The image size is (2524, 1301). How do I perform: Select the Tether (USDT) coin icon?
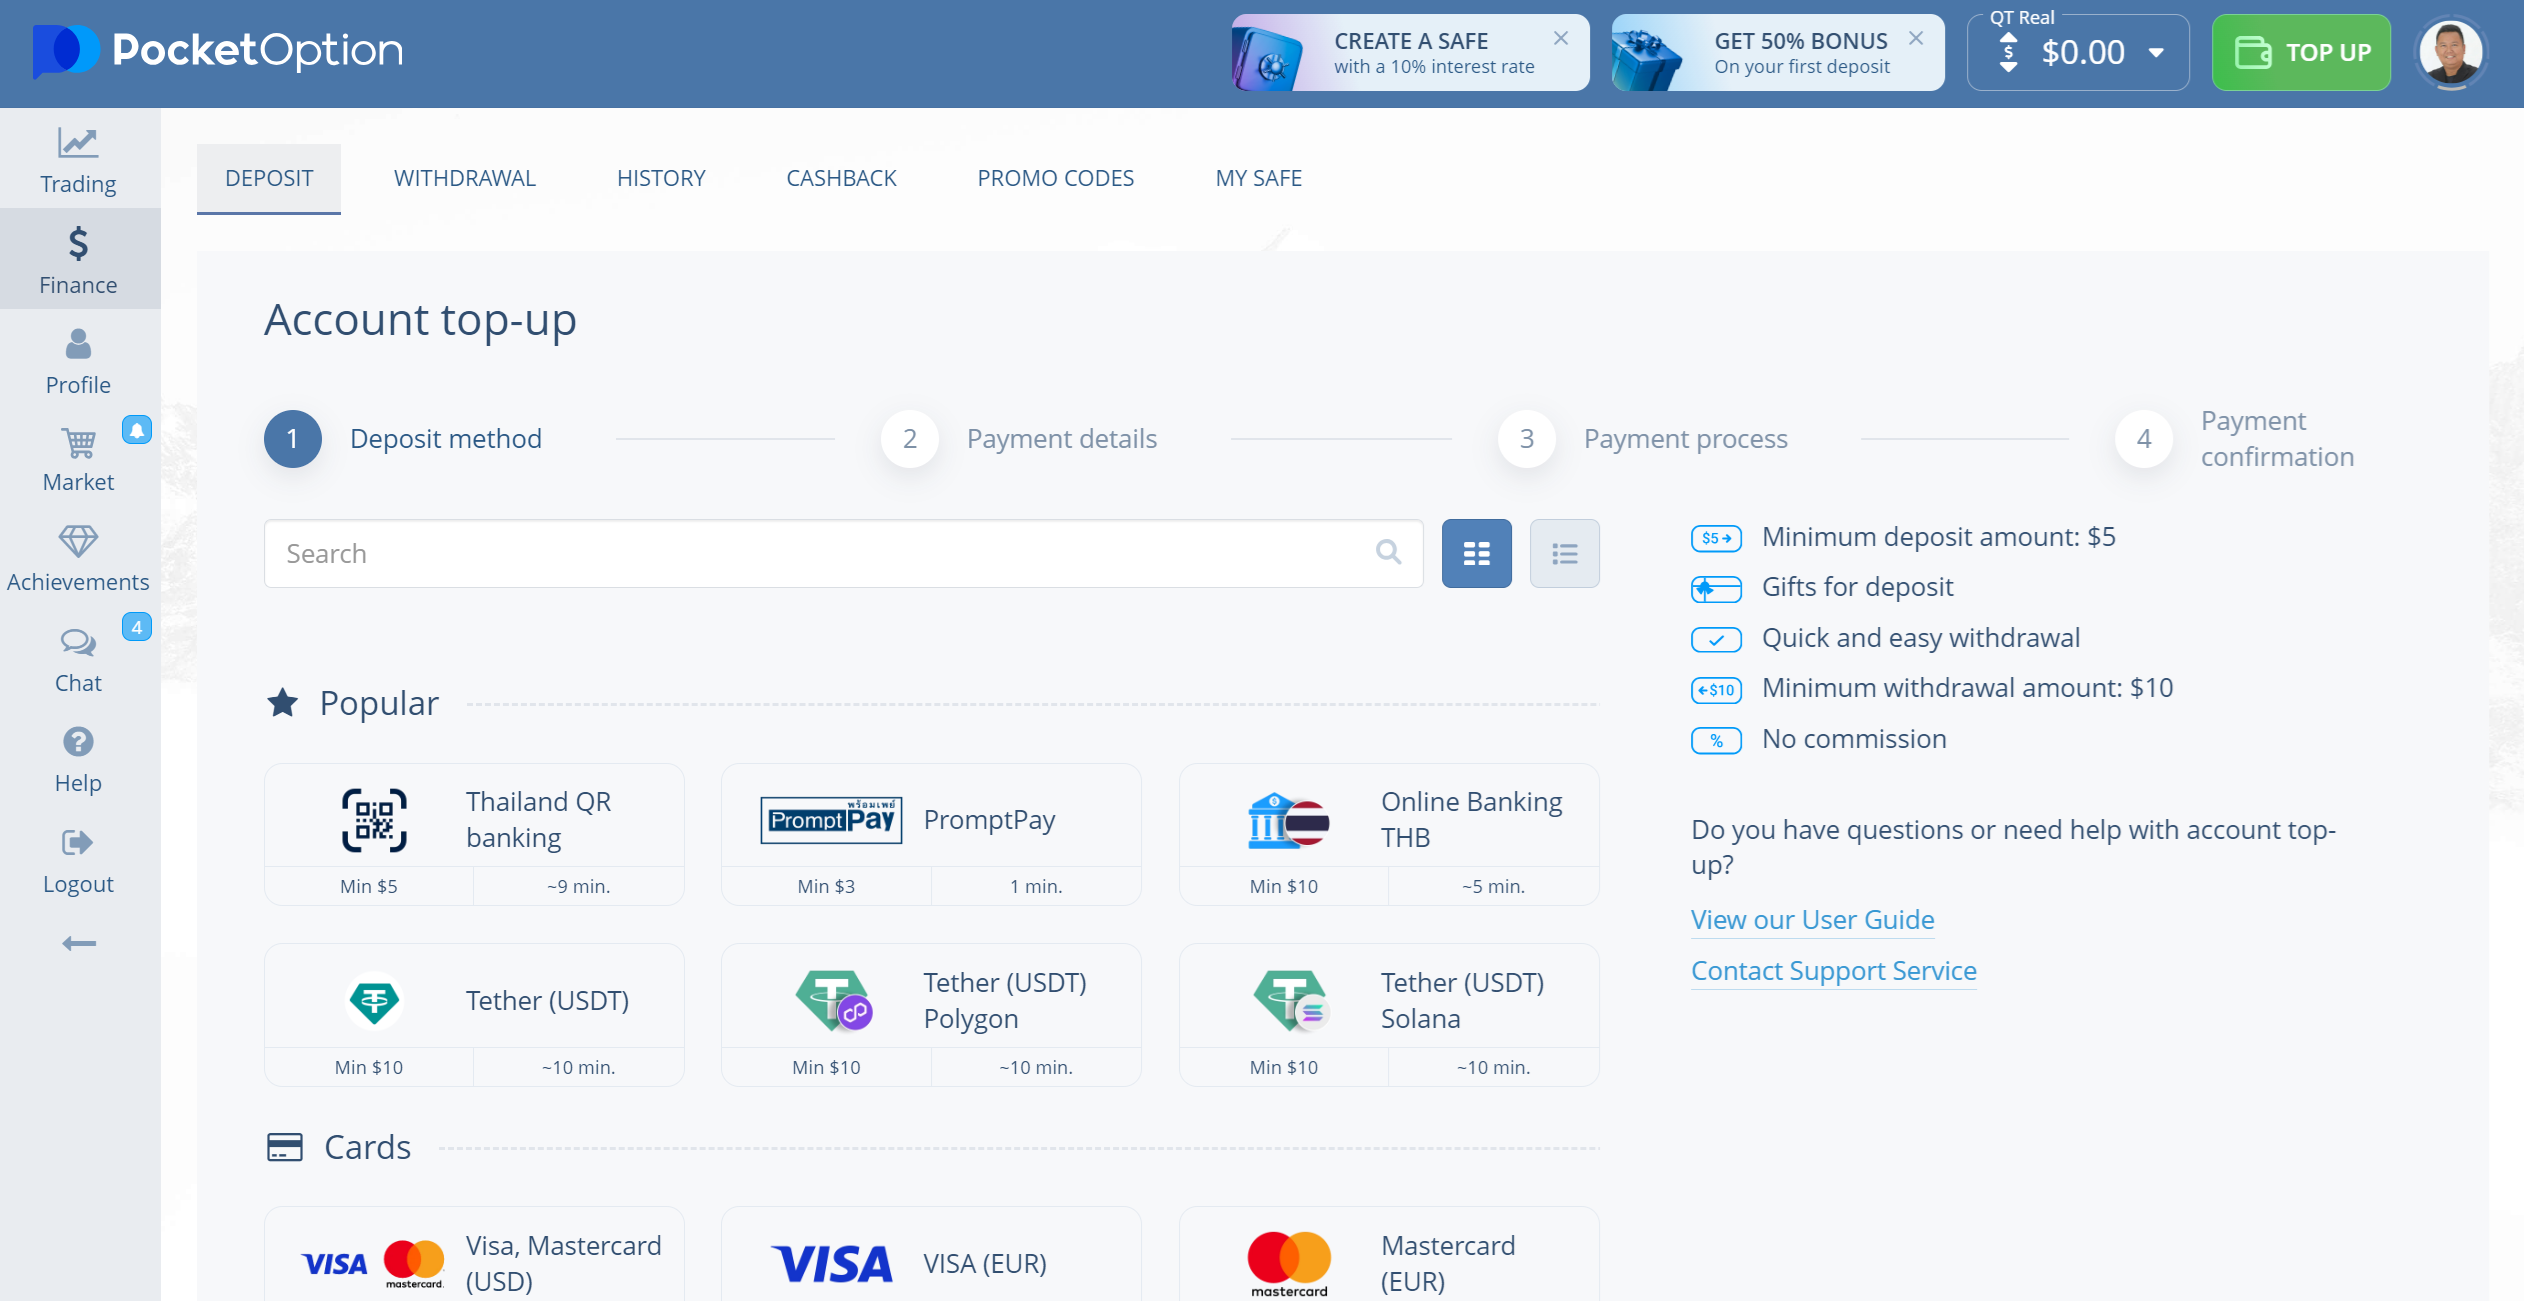click(374, 1000)
